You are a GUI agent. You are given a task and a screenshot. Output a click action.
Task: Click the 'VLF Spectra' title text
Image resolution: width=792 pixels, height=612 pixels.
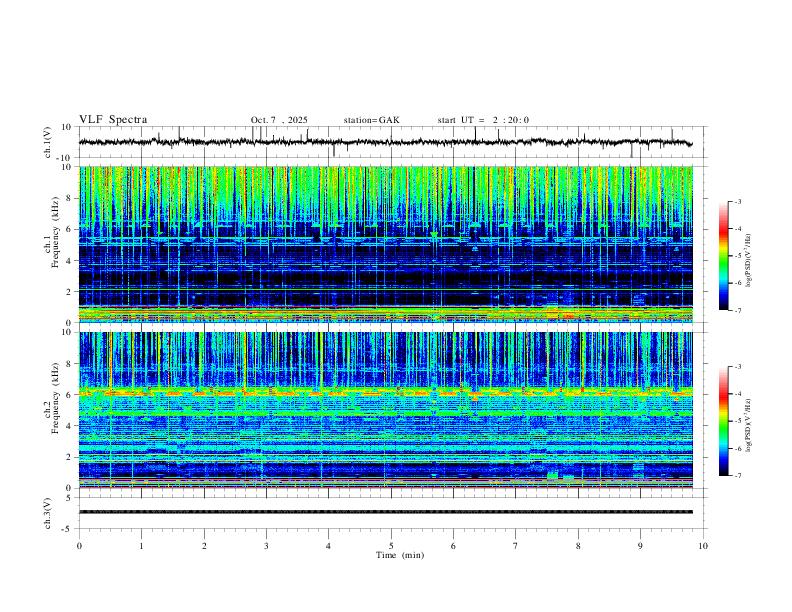113,120
